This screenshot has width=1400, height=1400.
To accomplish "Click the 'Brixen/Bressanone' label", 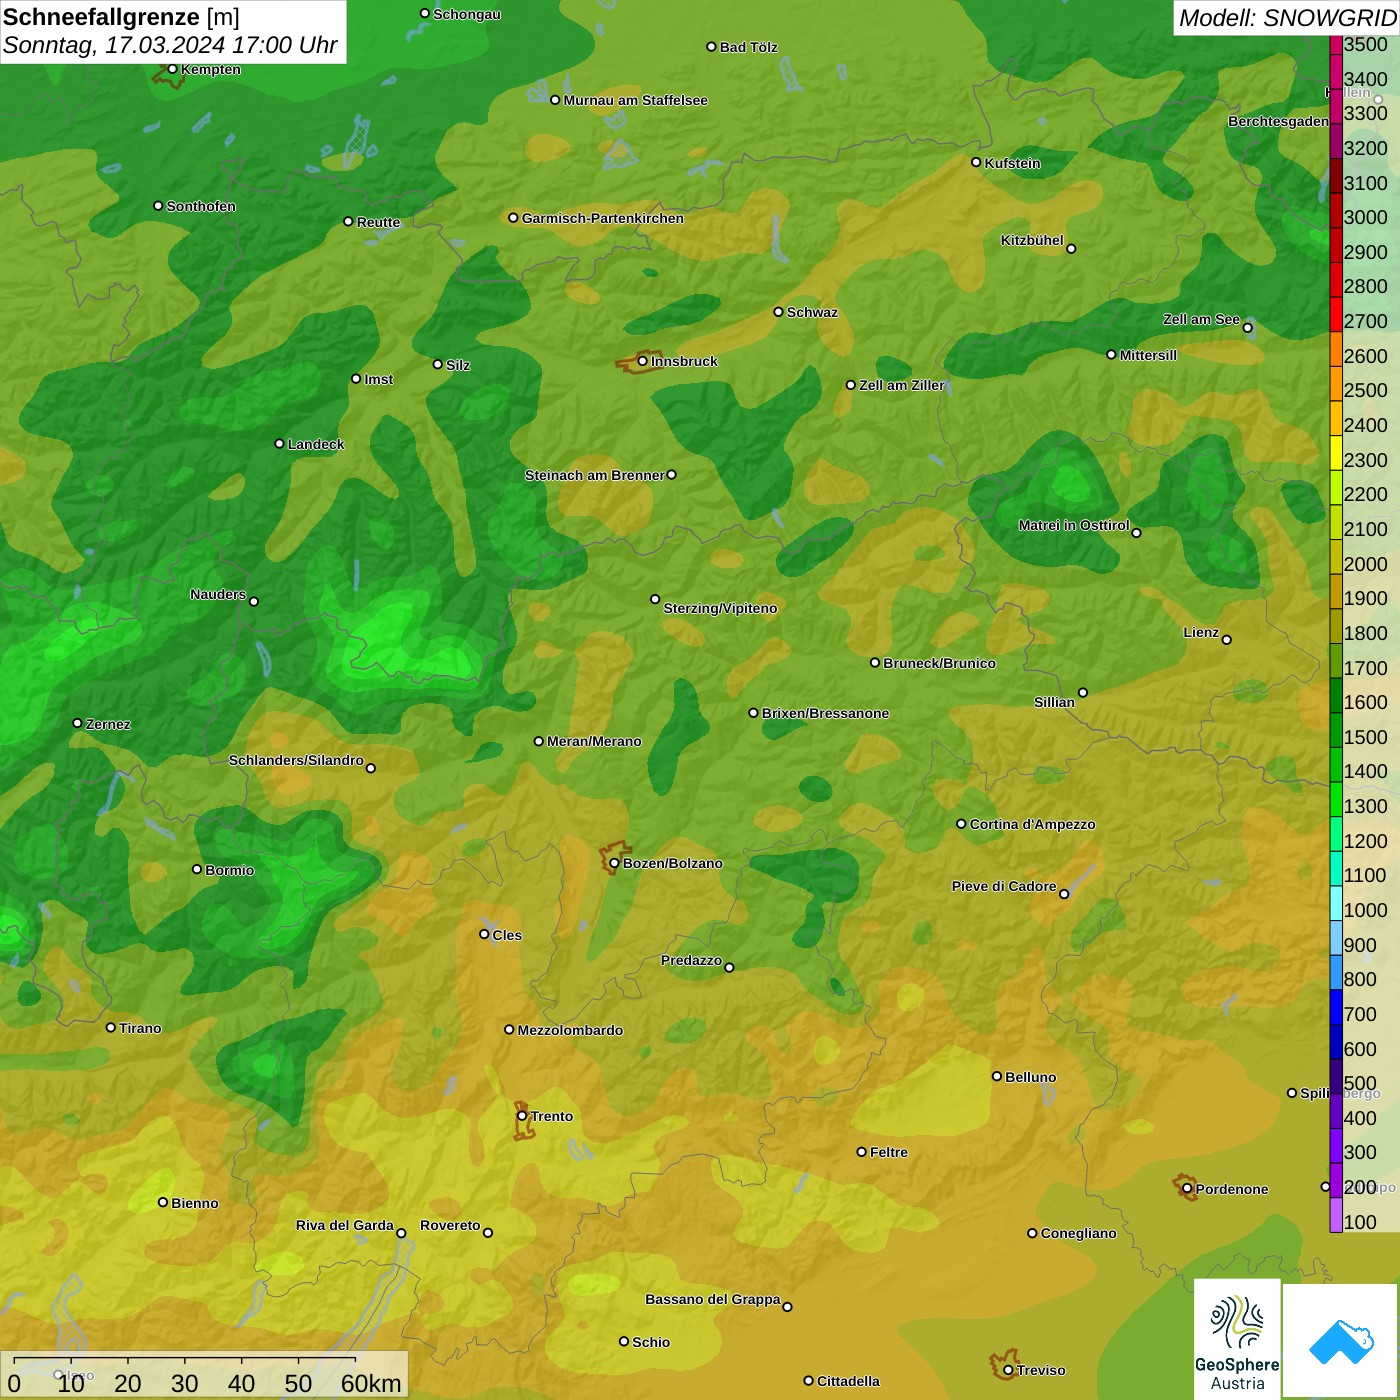I will [x=826, y=713].
